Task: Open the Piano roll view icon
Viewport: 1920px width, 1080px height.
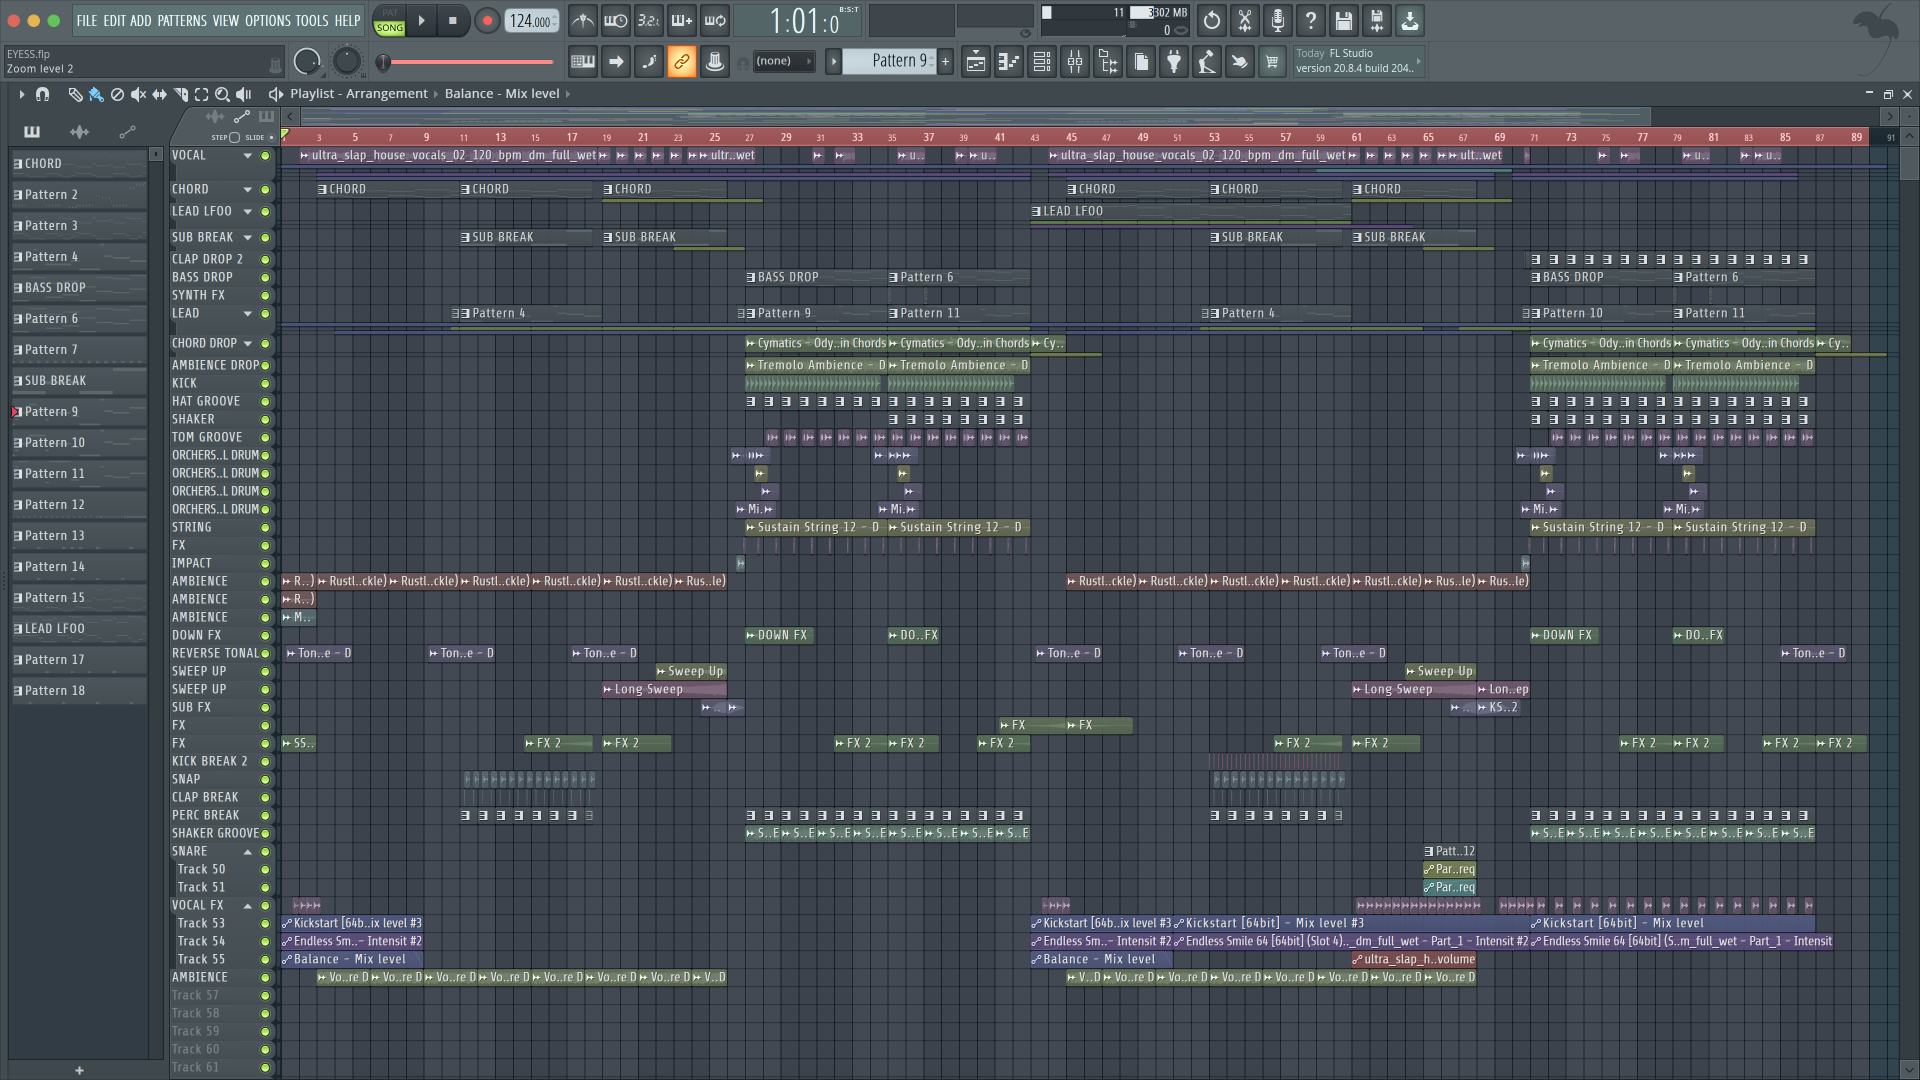Action: click(1009, 62)
